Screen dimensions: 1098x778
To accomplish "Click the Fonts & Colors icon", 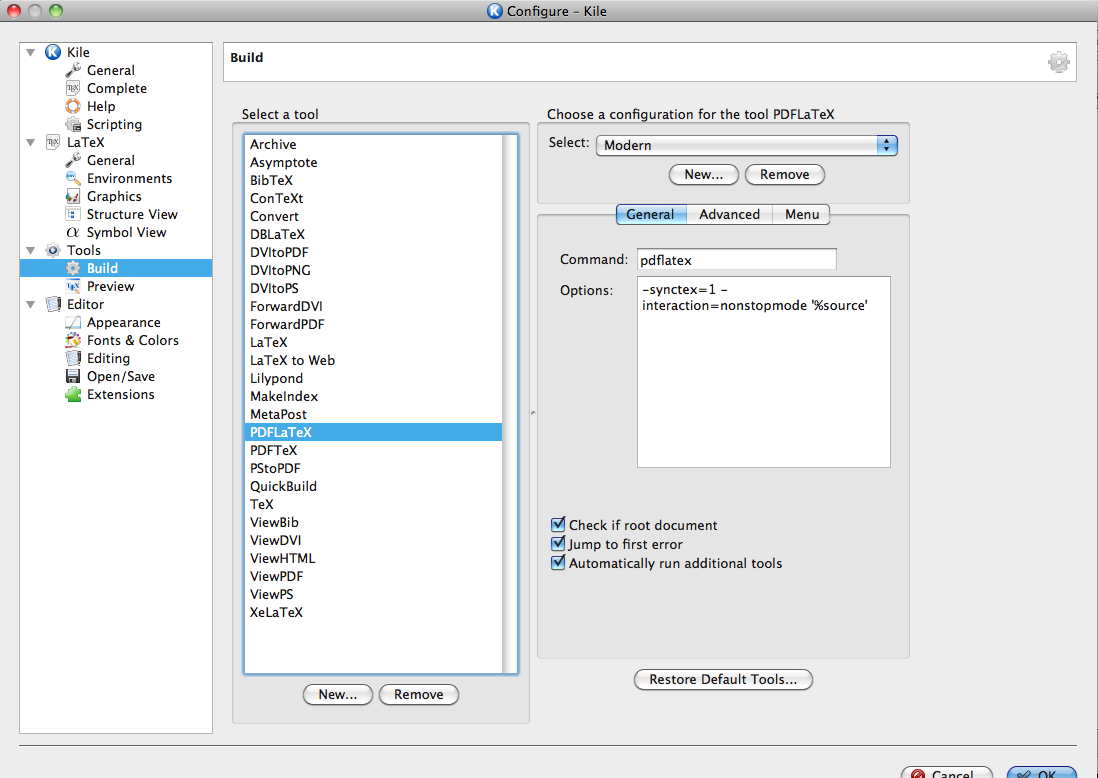I will pos(73,340).
